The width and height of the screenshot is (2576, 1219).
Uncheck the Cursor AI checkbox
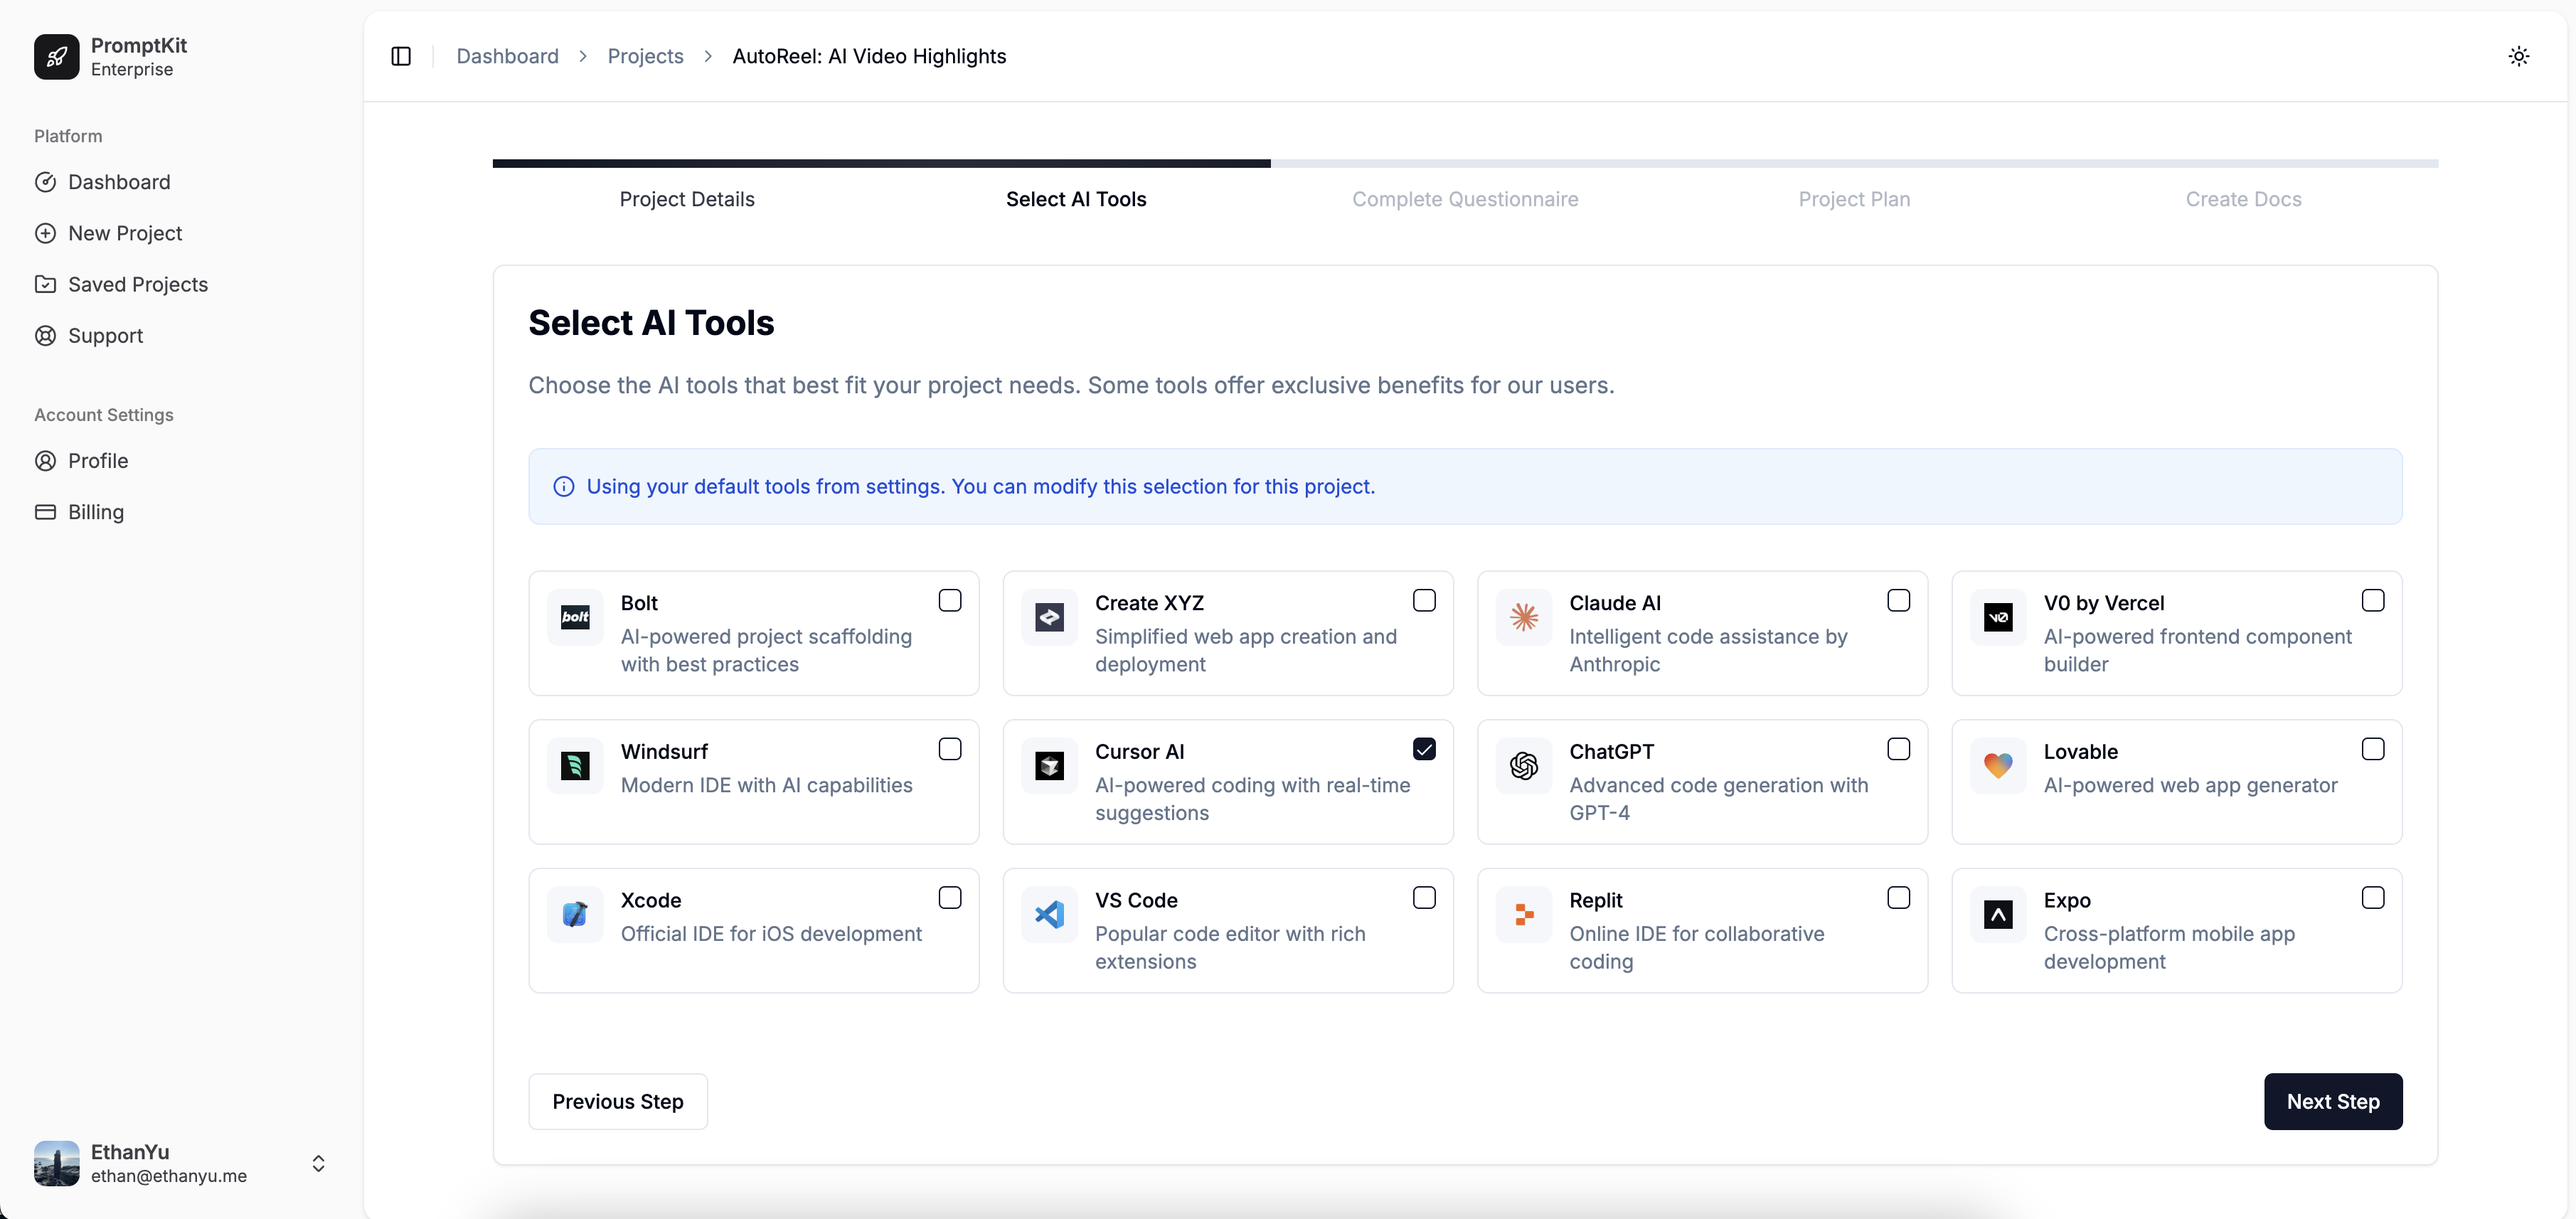coord(1424,749)
